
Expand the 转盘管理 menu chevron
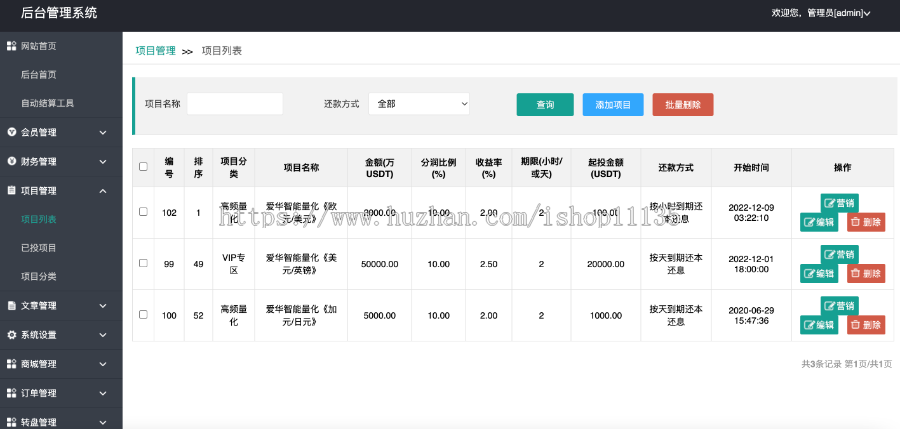[x=103, y=423]
